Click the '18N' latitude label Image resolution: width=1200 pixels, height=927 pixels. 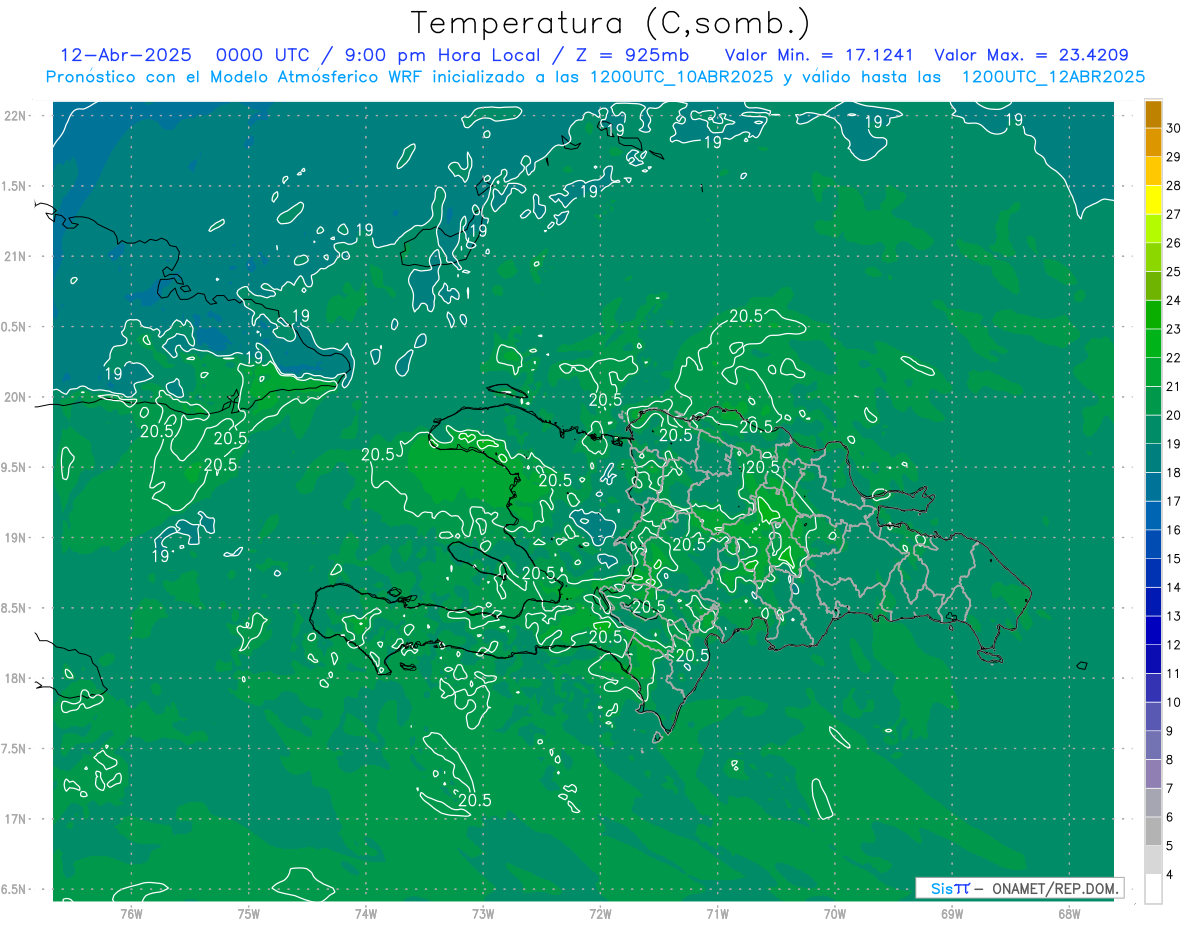17,679
